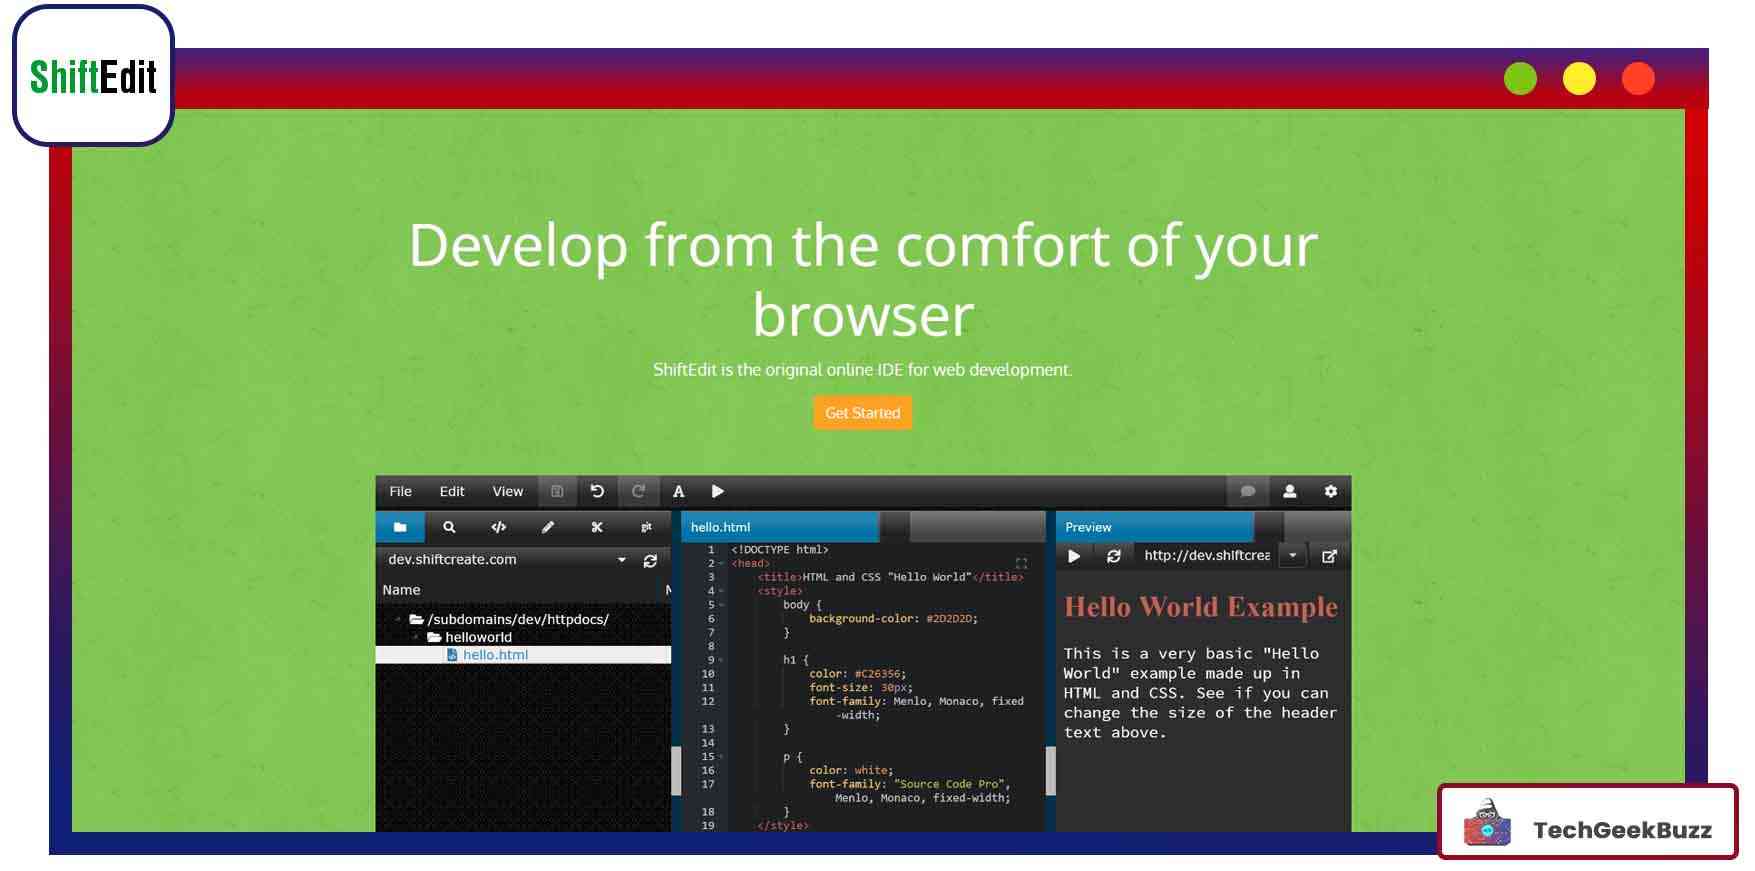Image resolution: width=1755 pixels, height=871 pixels.
Task: Click the pencil icon in sidebar
Action: pos(548,527)
